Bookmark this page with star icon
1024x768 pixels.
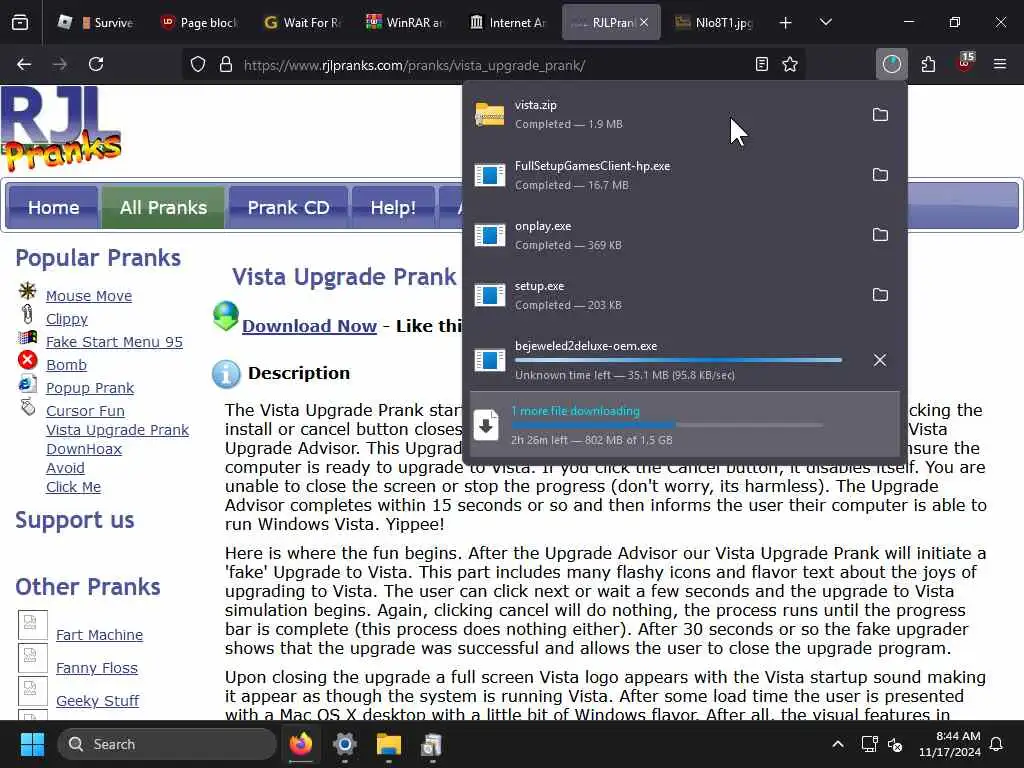(x=790, y=64)
